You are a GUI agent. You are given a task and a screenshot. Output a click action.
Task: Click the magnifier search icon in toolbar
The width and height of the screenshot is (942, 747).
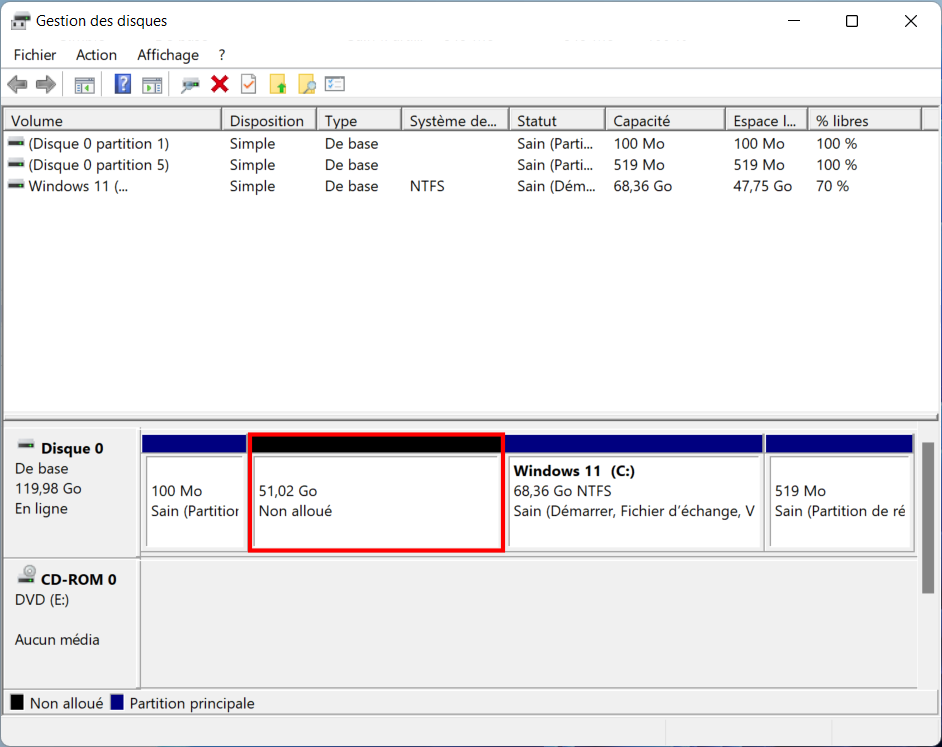306,84
